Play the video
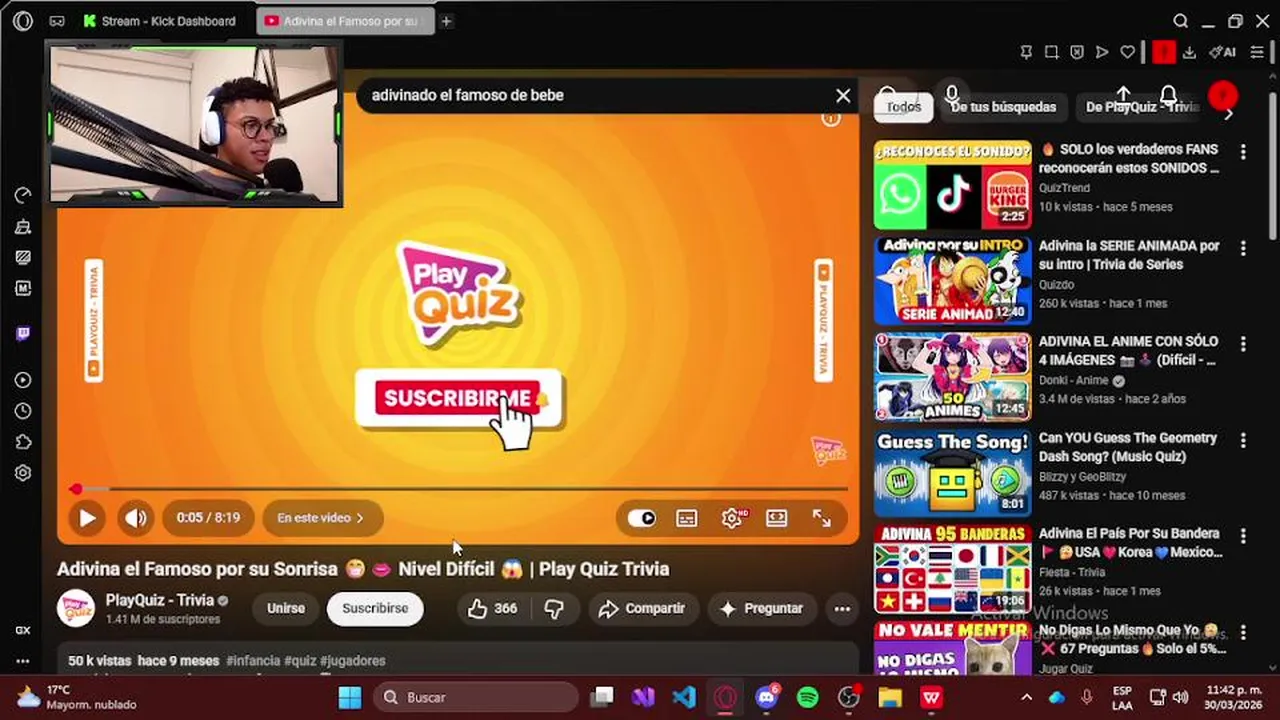 click(87, 518)
